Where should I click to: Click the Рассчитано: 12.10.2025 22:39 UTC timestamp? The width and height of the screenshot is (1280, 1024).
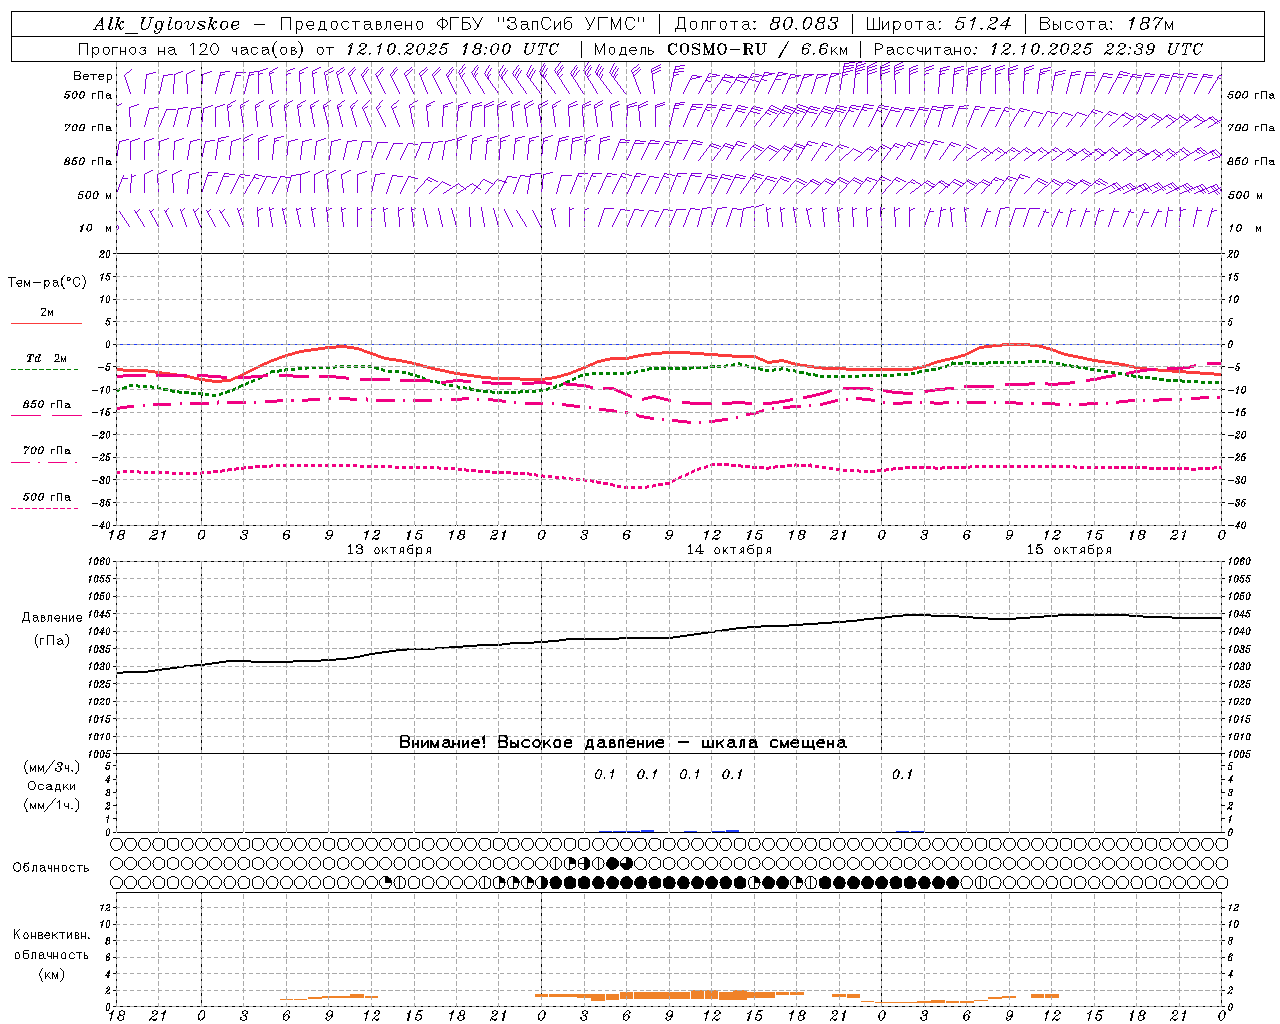pos(1038,49)
